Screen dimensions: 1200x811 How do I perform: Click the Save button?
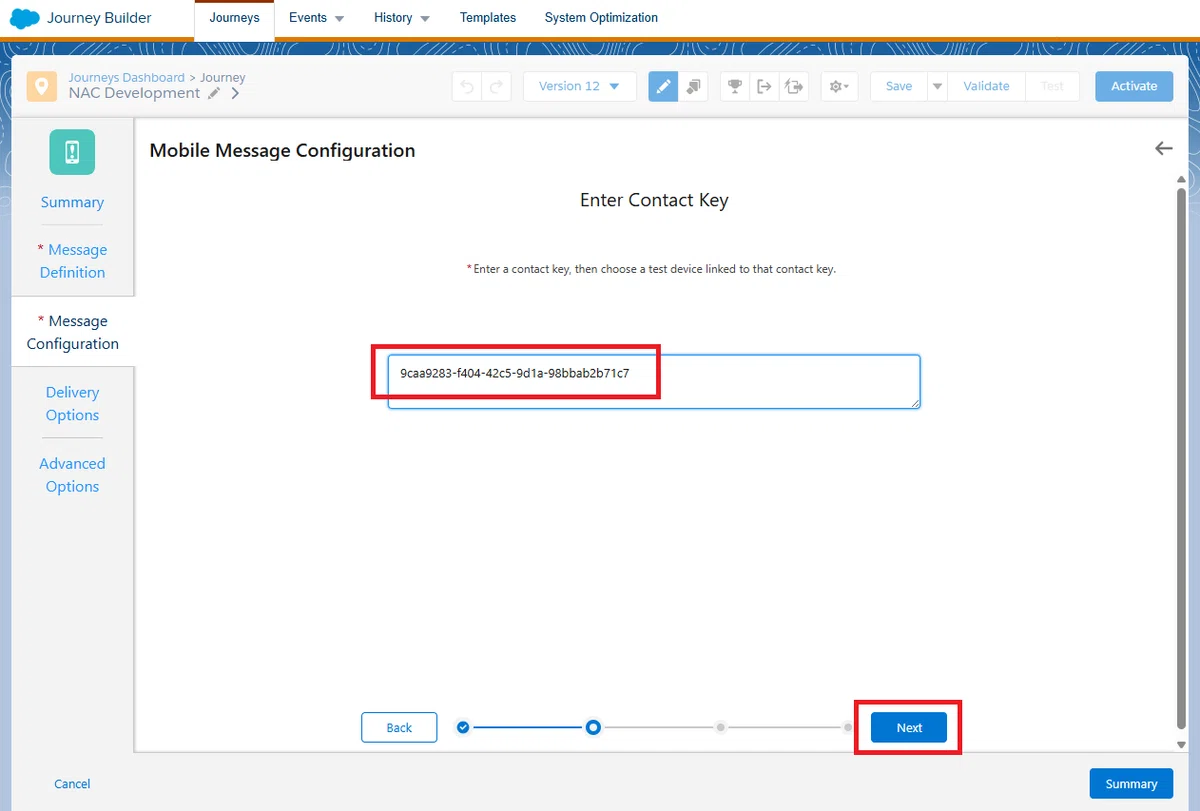click(899, 86)
